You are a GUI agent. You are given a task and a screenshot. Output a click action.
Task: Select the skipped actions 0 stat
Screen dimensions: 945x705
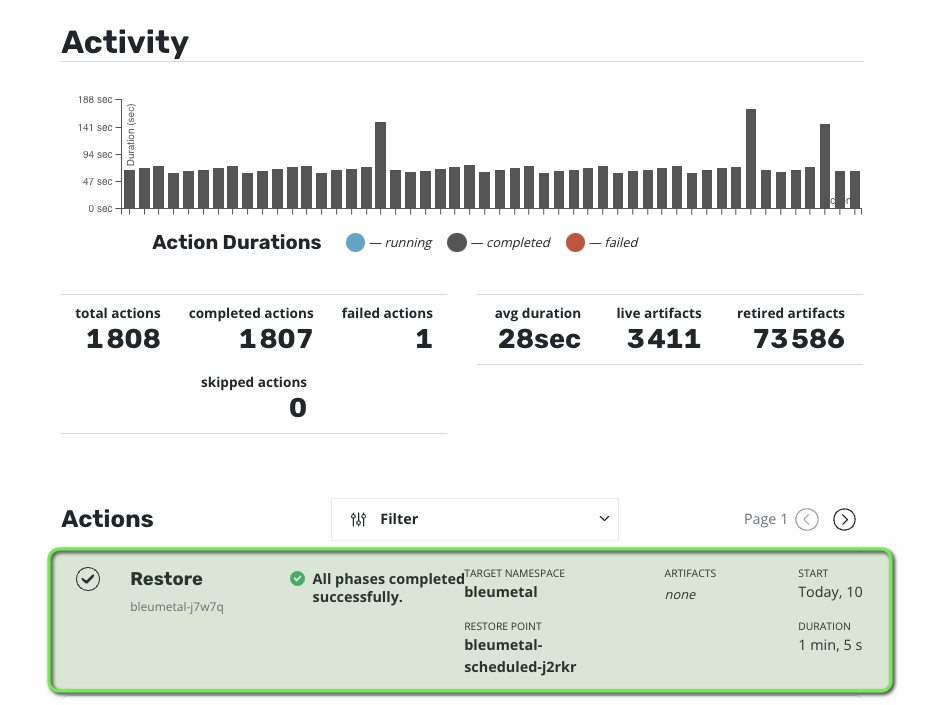point(254,398)
